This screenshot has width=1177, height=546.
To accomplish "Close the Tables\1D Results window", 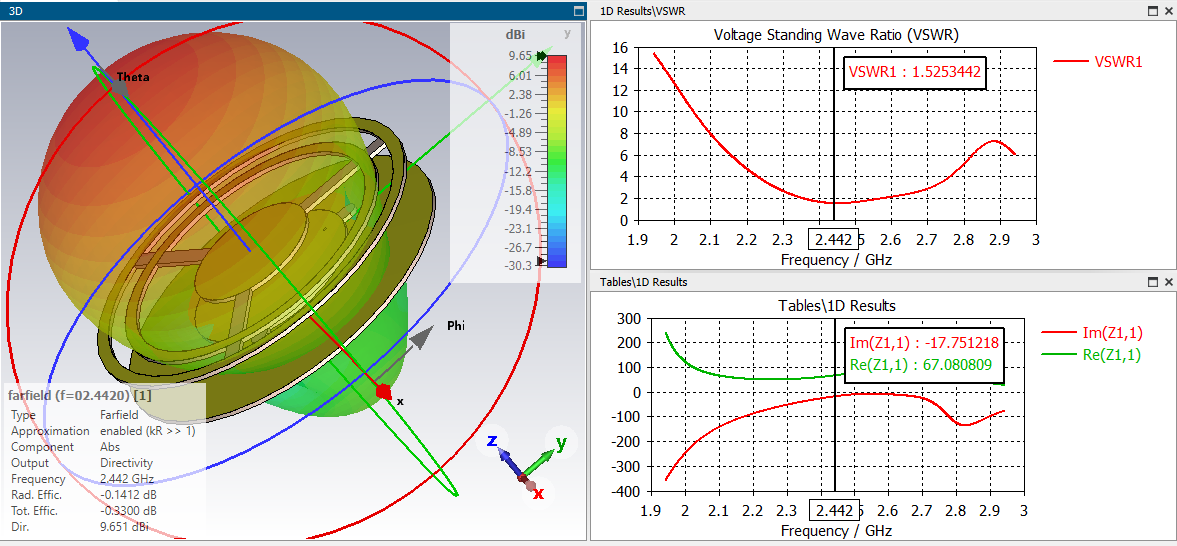I will tap(1169, 282).
